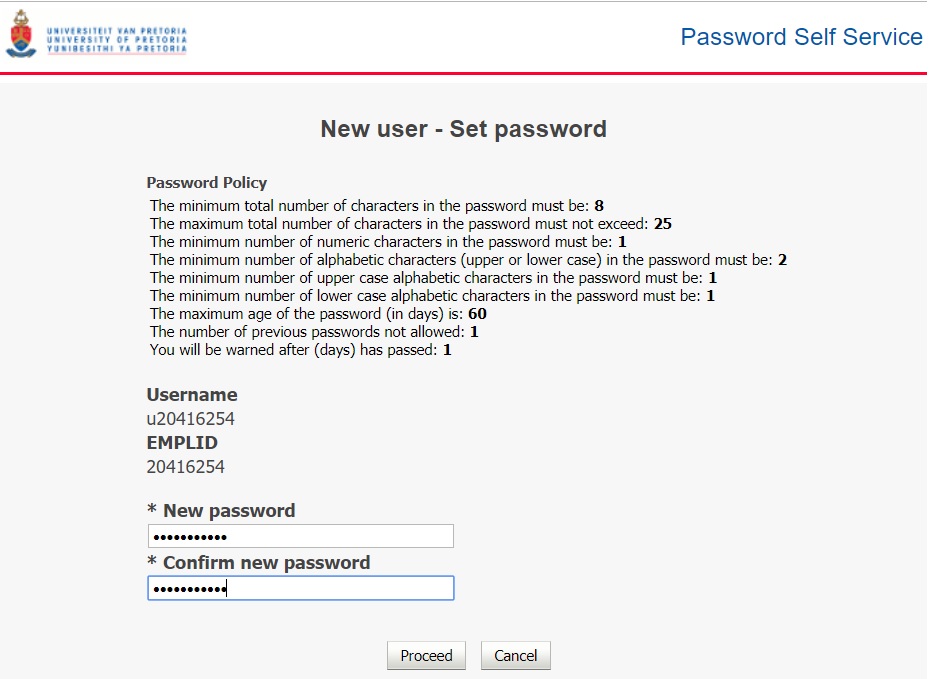Click the 'New user - Set password' heading
The image size is (931, 679).
463,129
